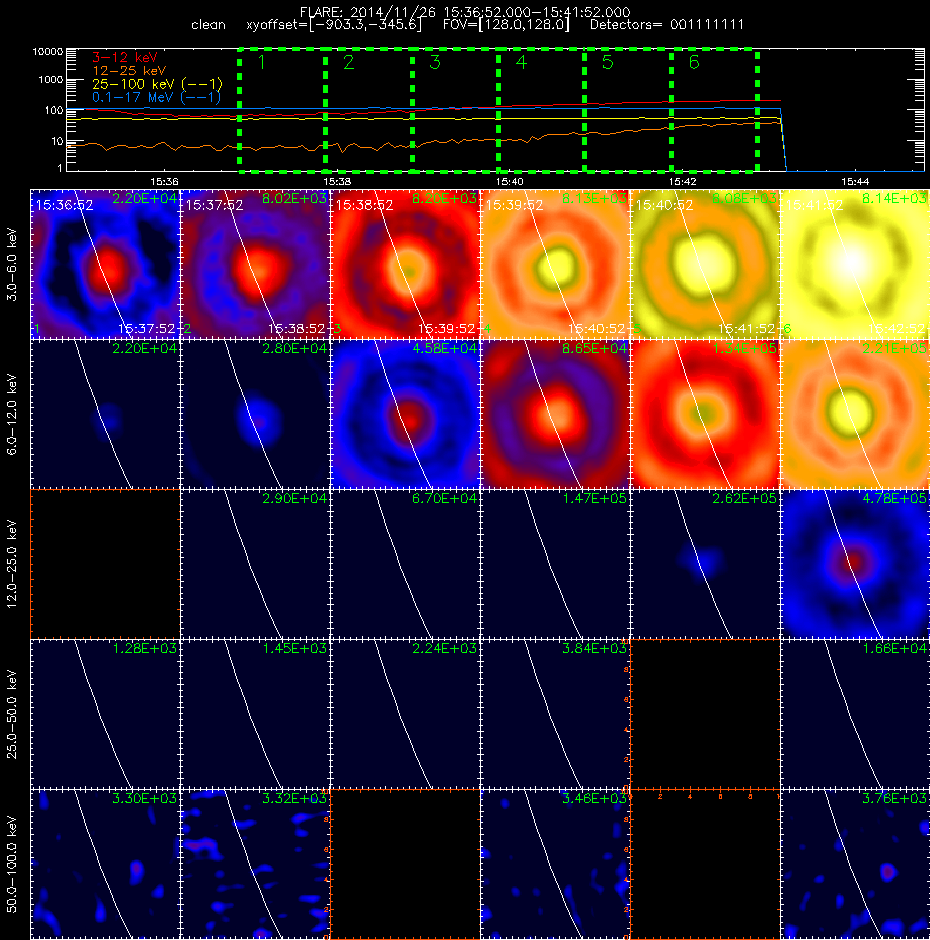
Task: Select the 3.0-6.0 keV image for interval 3
Action: point(405,264)
